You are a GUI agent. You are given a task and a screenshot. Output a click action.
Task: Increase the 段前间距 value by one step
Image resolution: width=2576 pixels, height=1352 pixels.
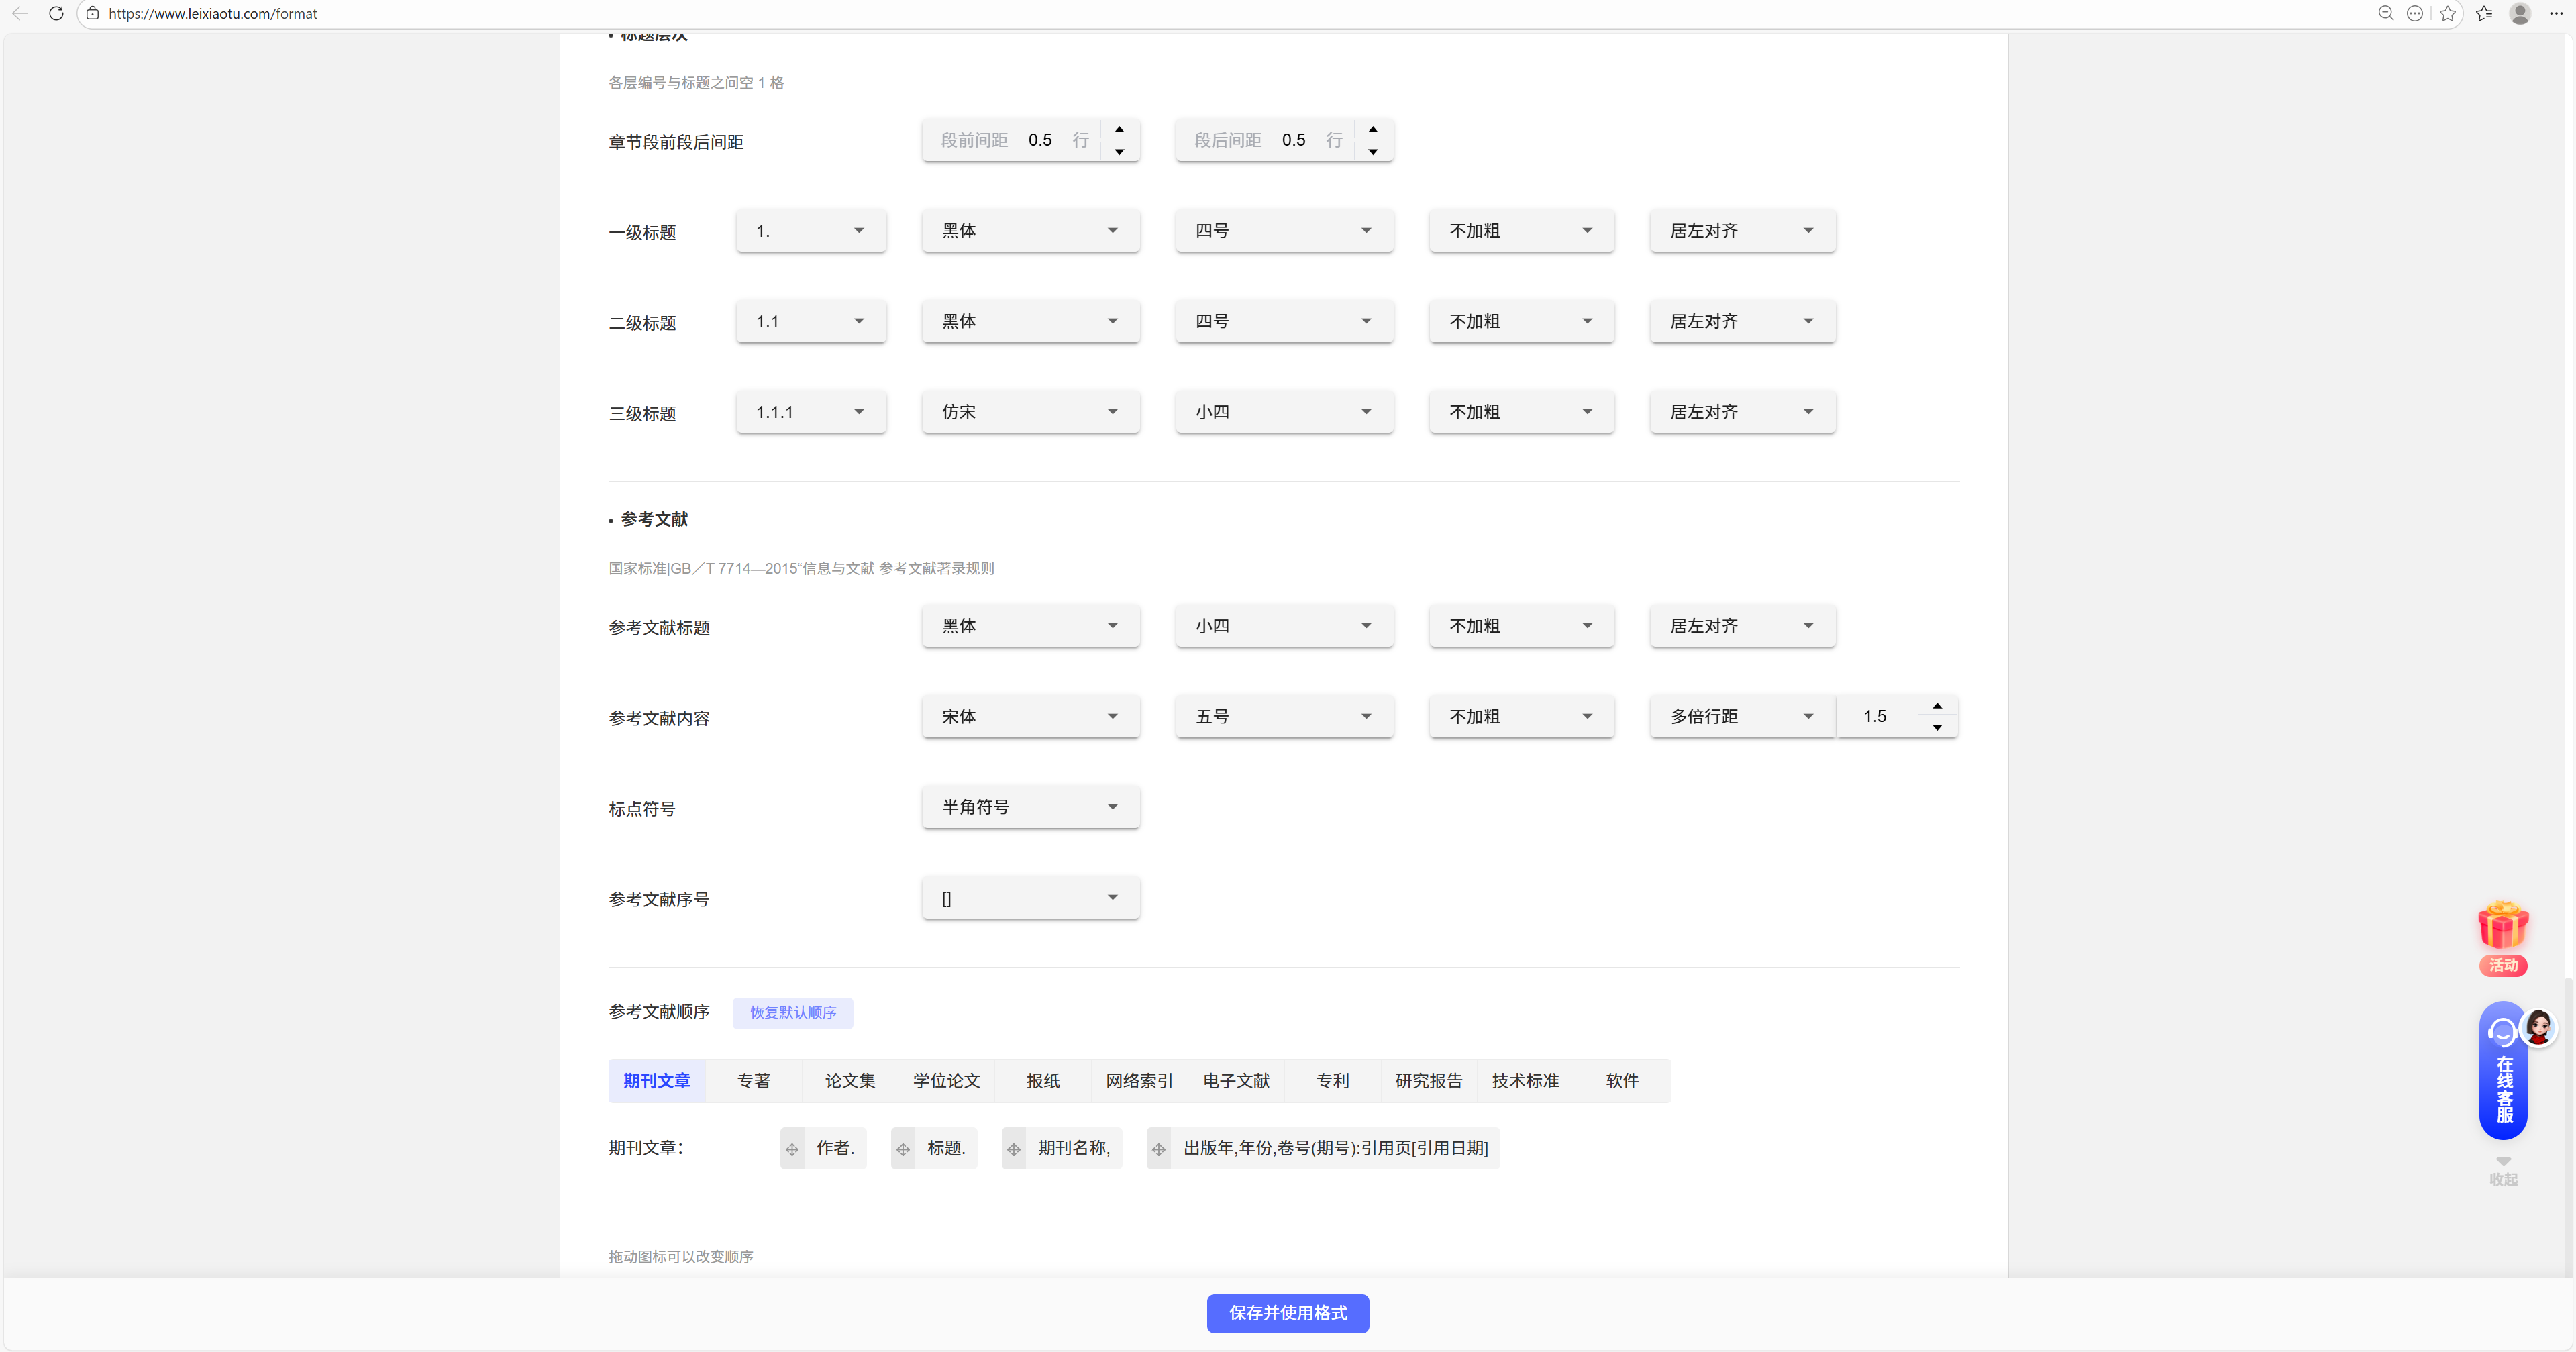[1120, 130]
